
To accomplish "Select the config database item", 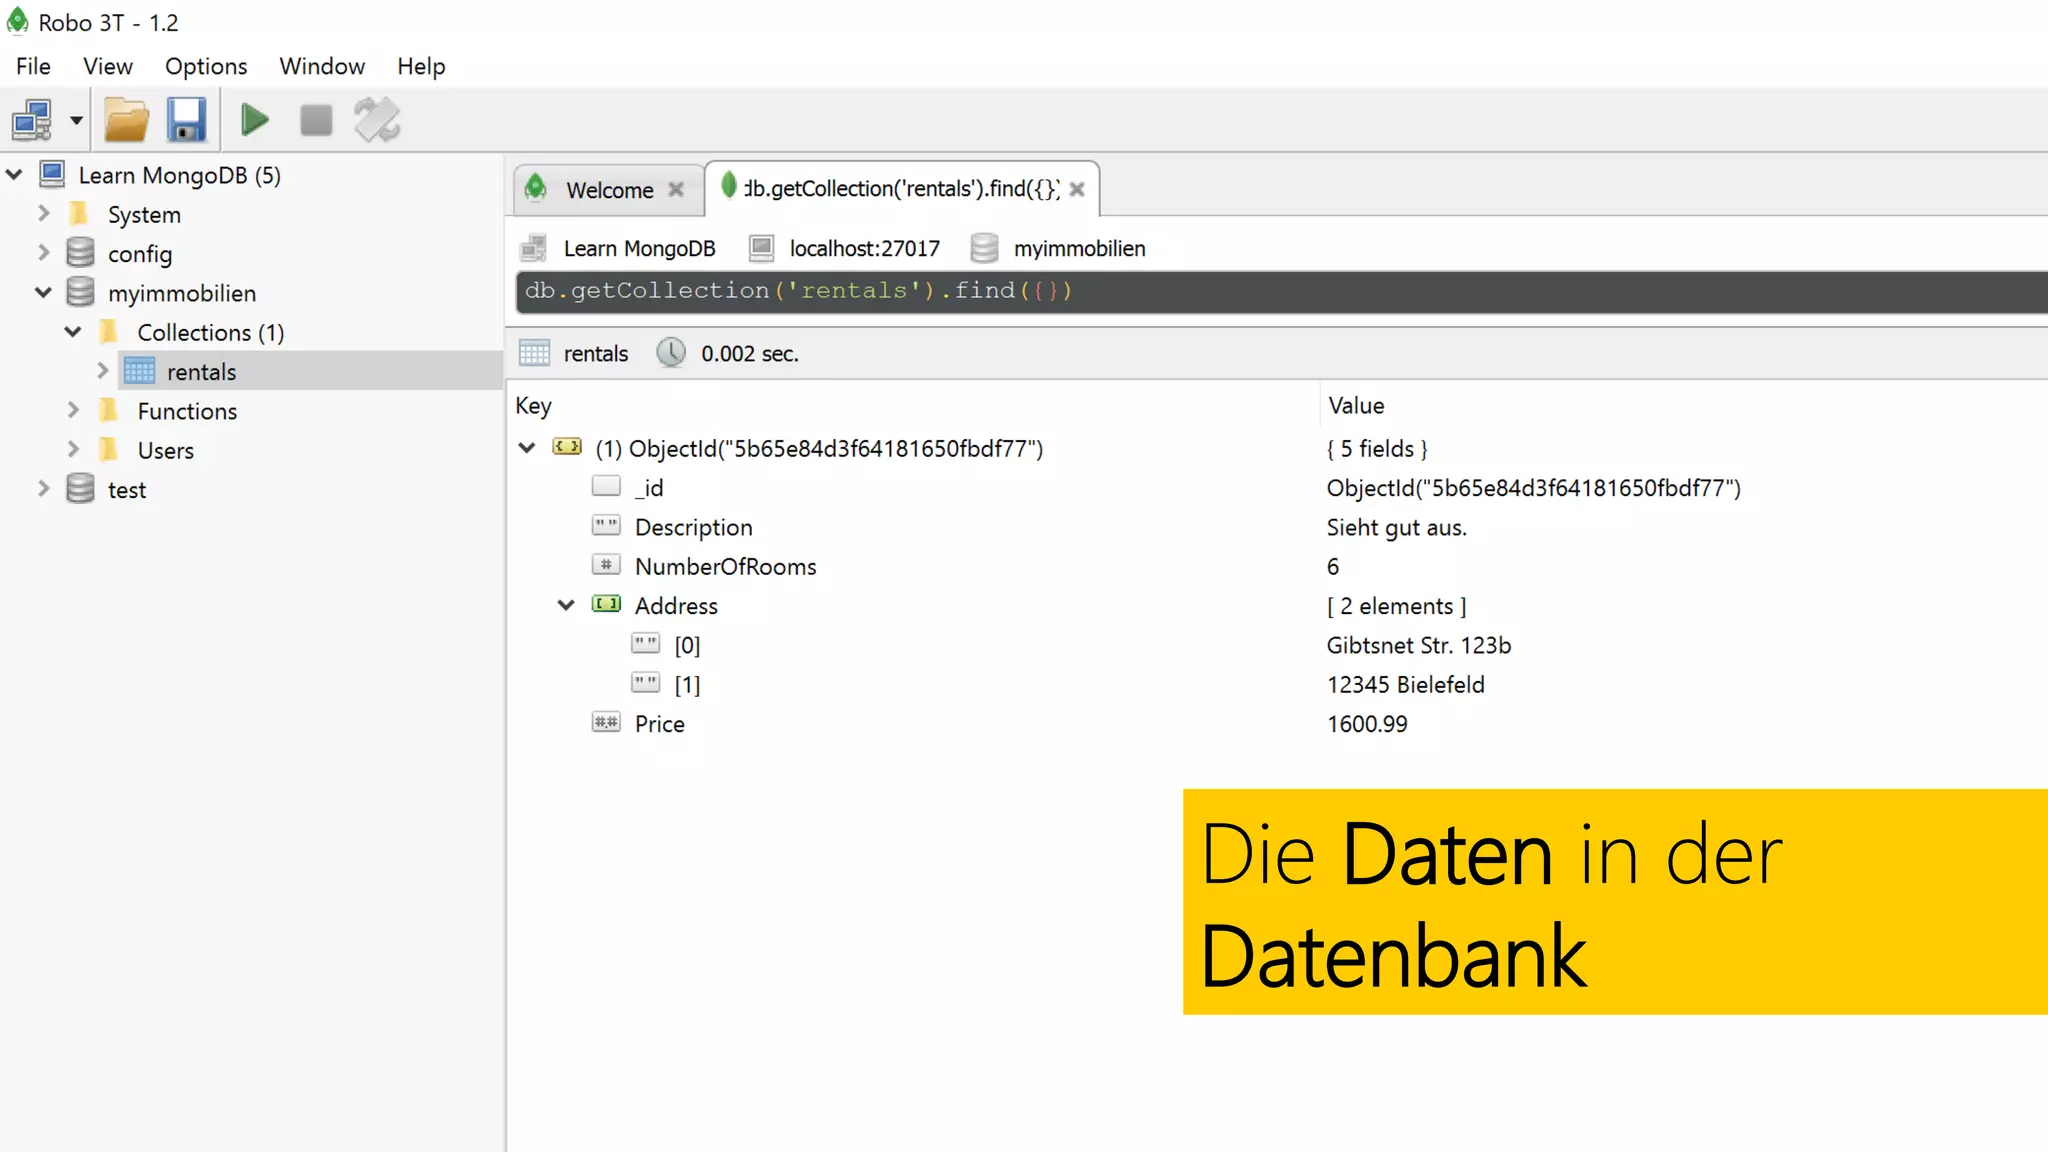I will tap(140, 254).
